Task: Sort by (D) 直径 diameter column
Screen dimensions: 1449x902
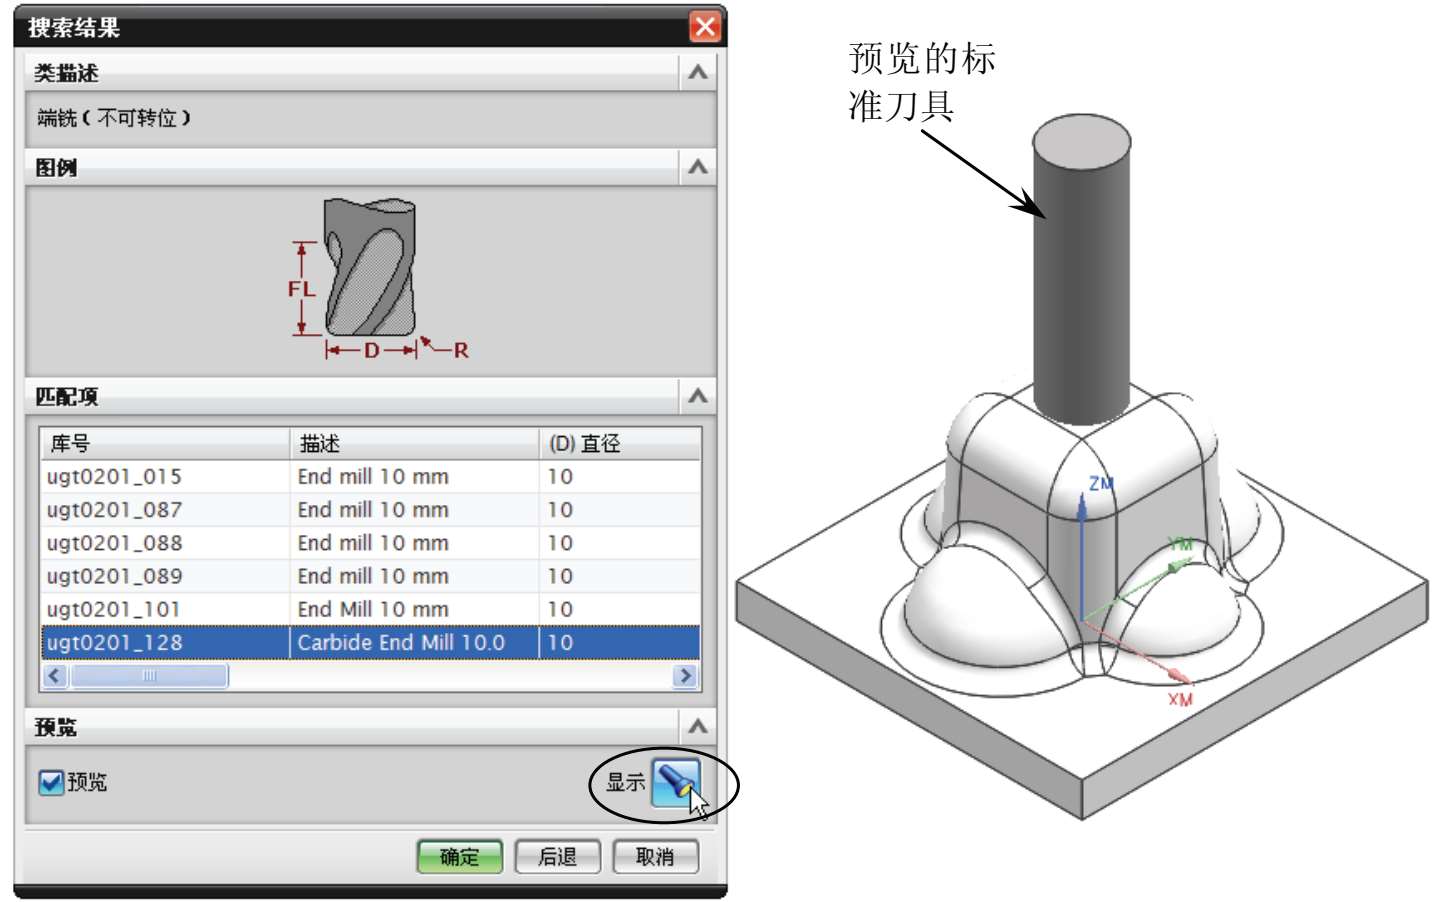Action: pos(618,443)
